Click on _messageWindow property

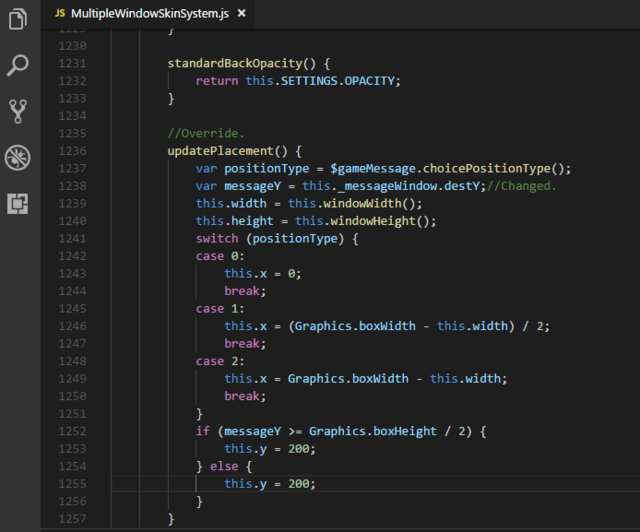(x=387, y=186)
